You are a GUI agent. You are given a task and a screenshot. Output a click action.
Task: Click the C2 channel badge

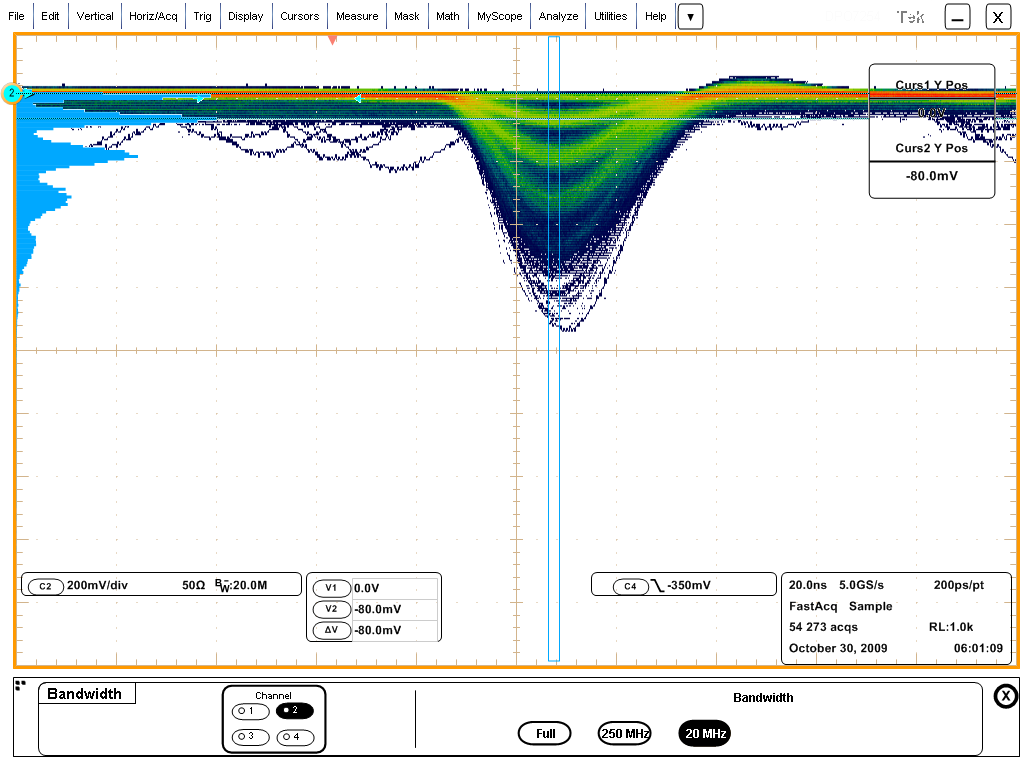click(x=45, y=586)
